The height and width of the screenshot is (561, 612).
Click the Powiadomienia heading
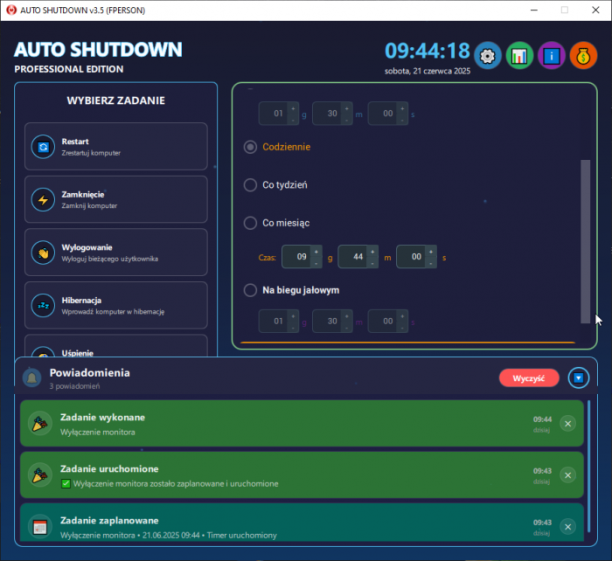[x=90, y=373]
